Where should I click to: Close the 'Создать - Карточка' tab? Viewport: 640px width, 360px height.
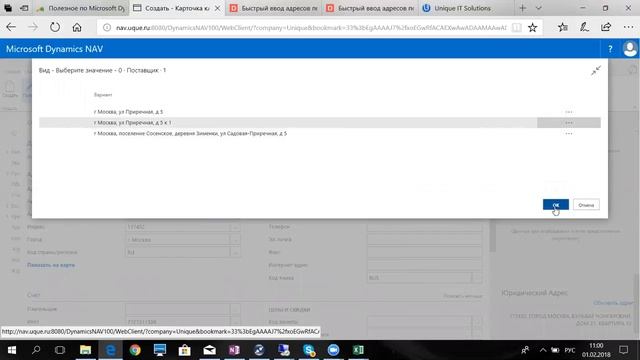[x=218, y=8]
